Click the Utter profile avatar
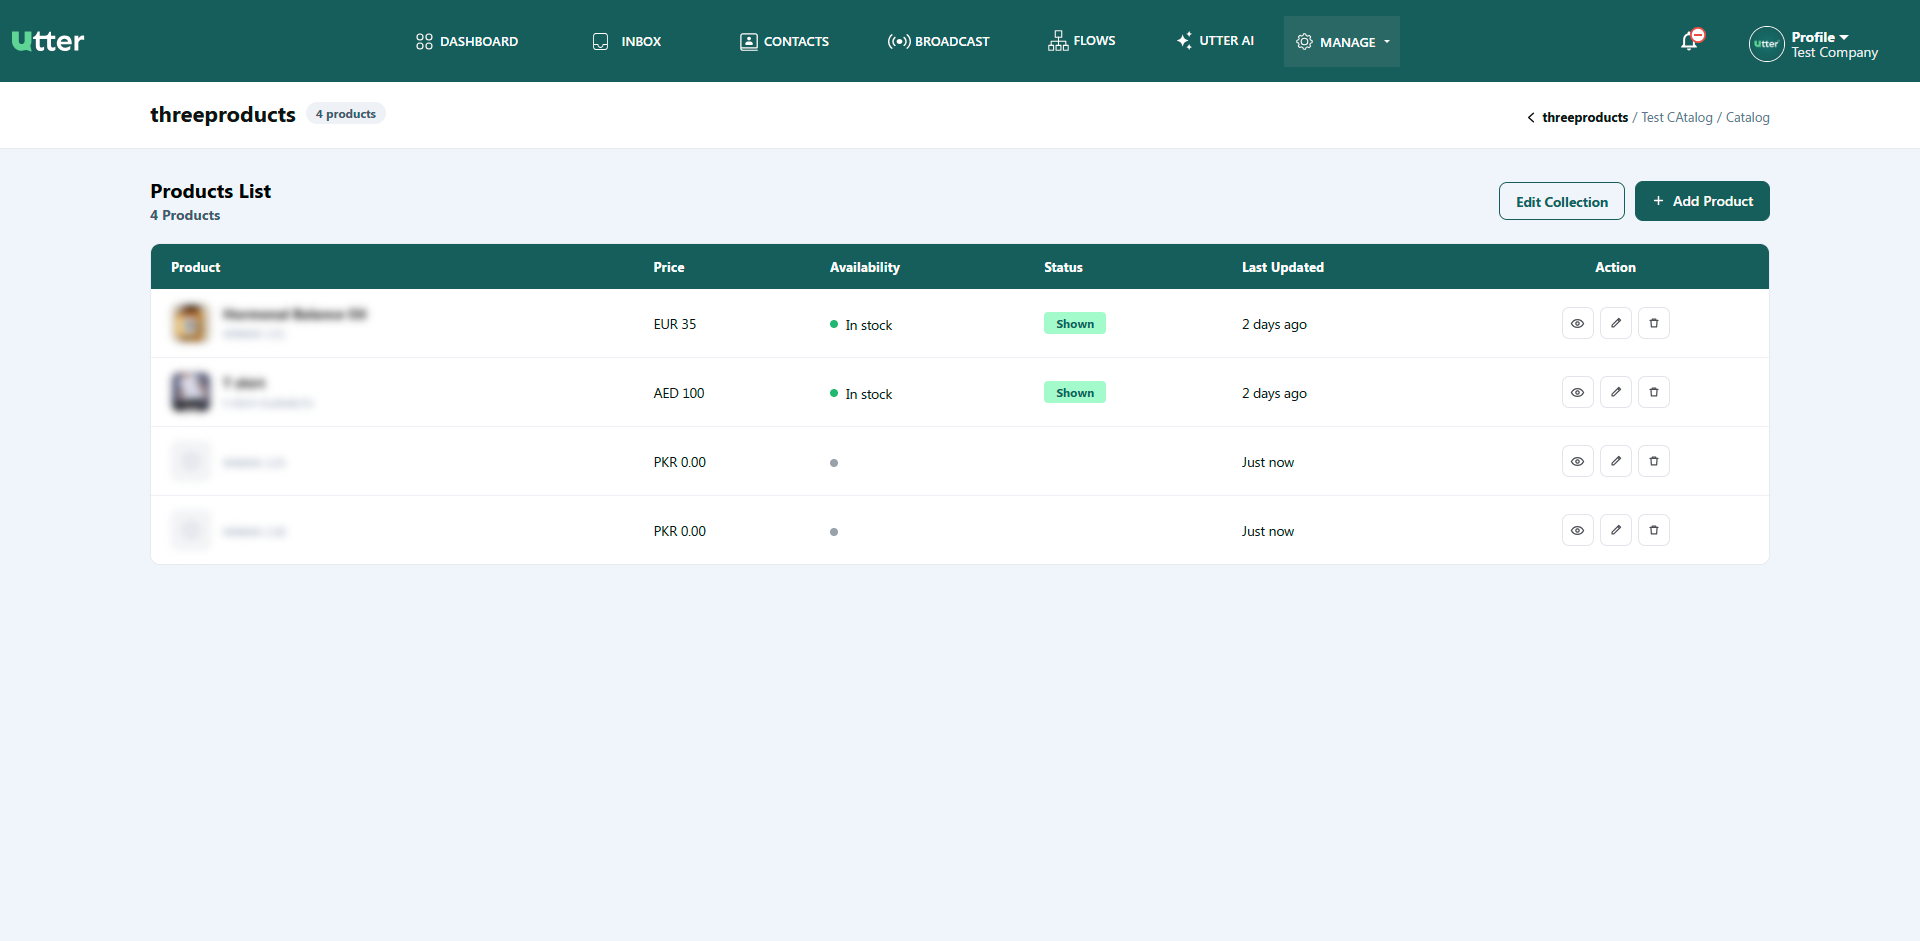This screenshot has height=941, width=1920. click(1766, 44)
